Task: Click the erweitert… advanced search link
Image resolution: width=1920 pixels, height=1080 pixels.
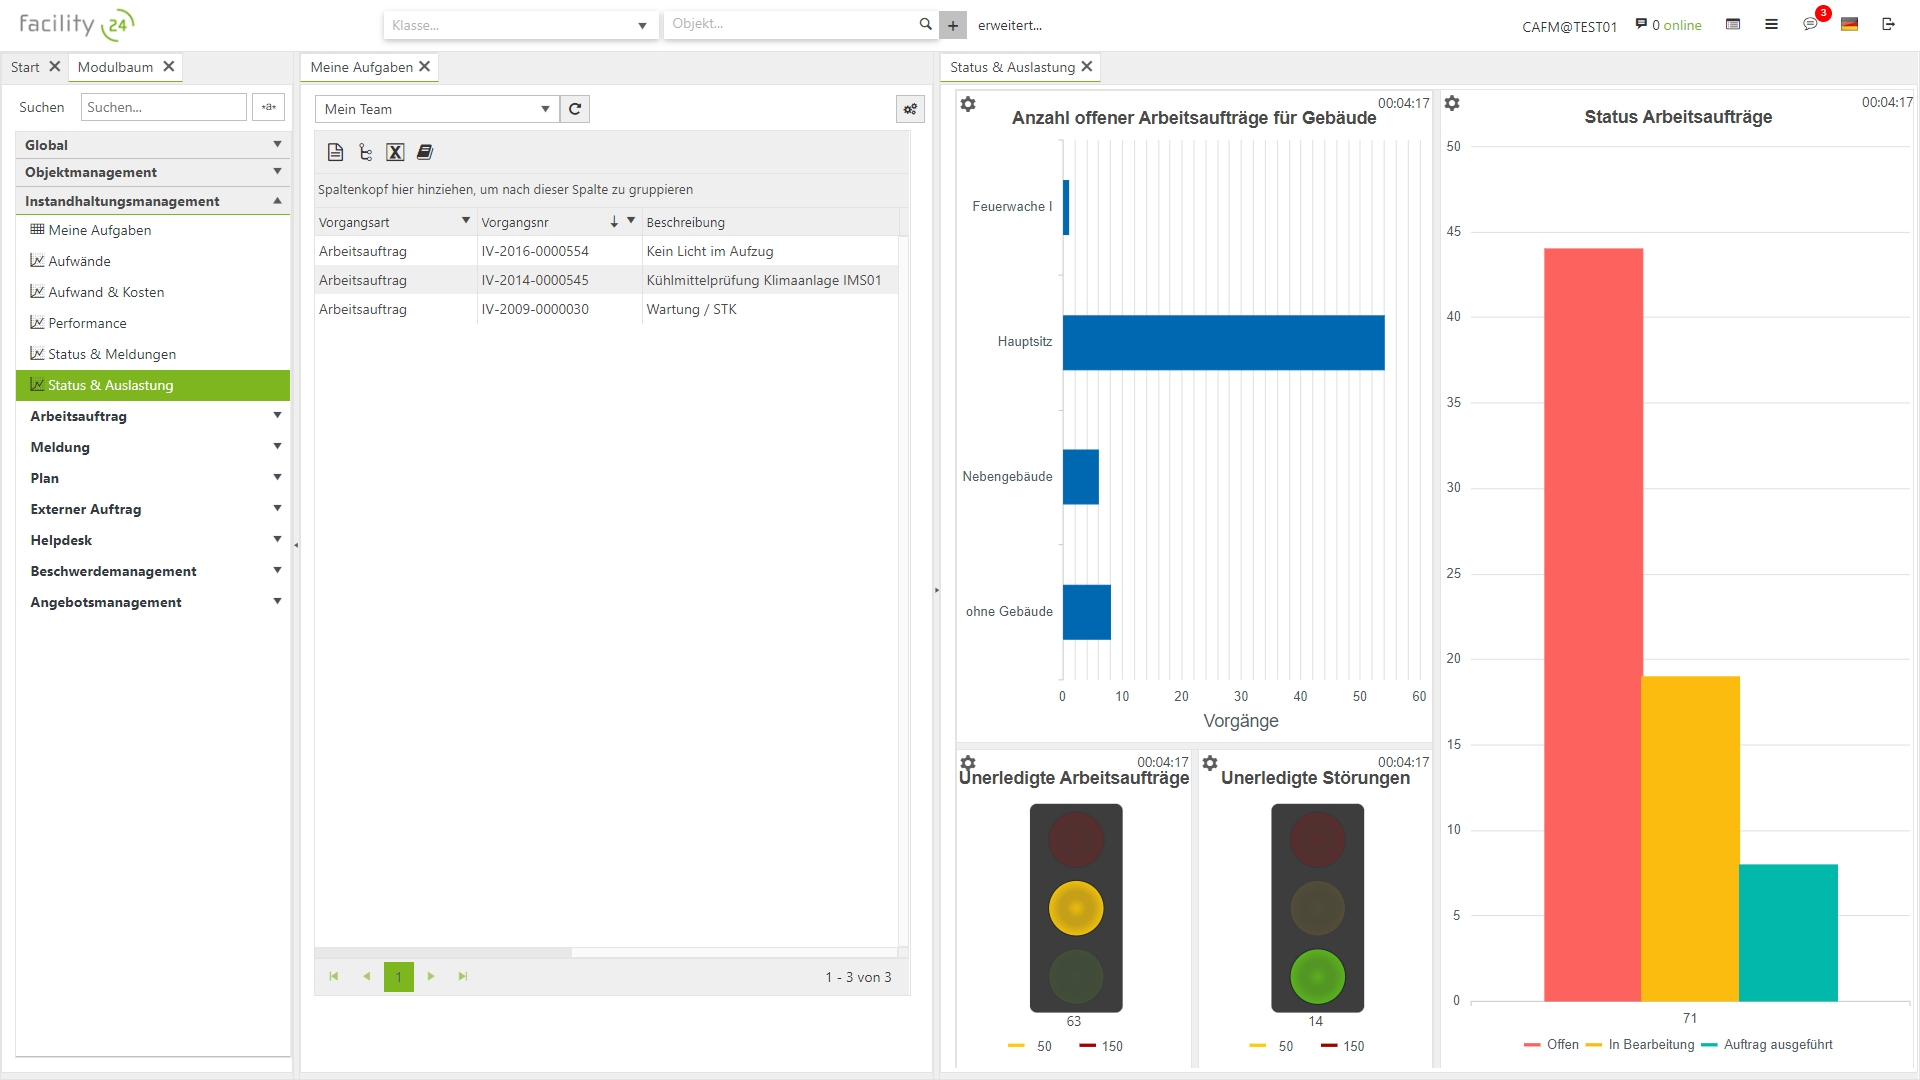Action: click(x=1009, y=25)
